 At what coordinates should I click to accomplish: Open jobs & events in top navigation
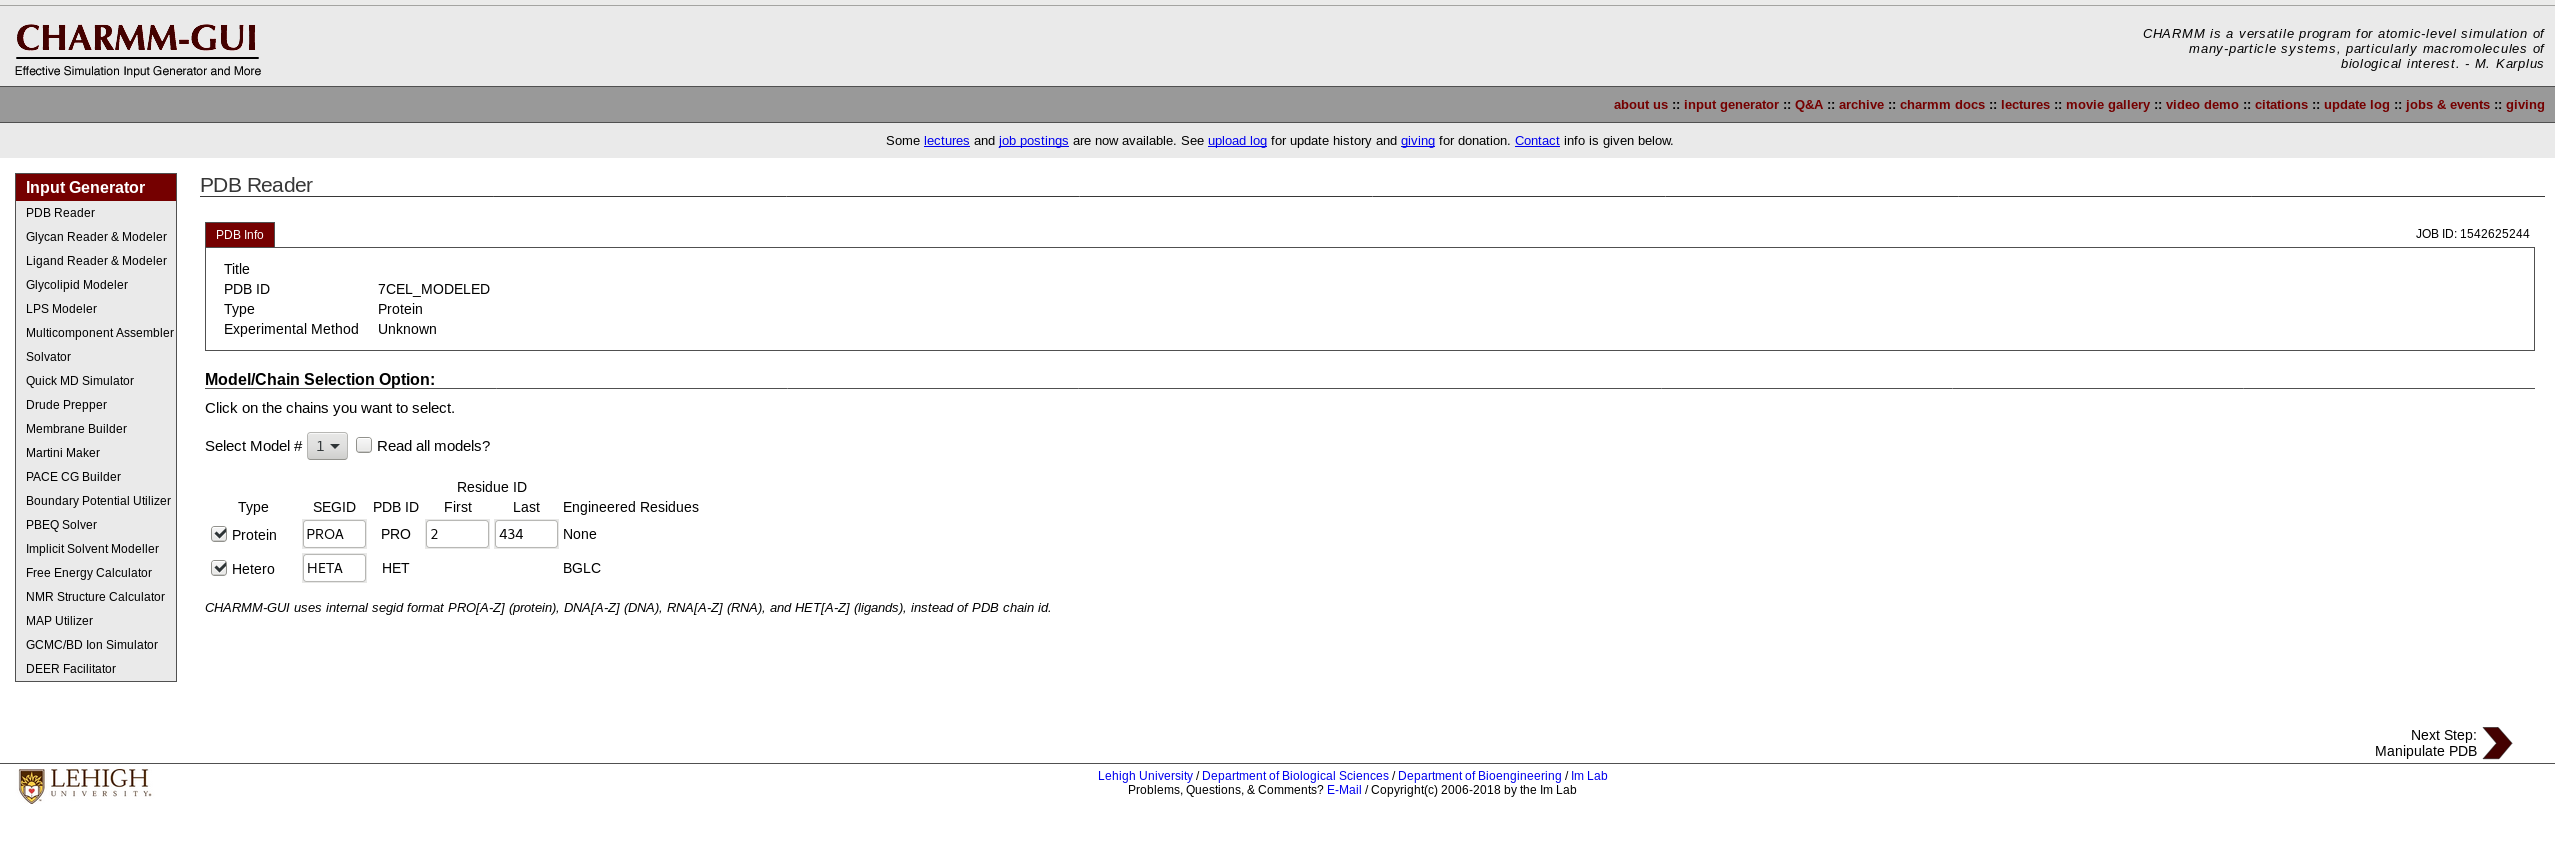[x=2447, y=105]
